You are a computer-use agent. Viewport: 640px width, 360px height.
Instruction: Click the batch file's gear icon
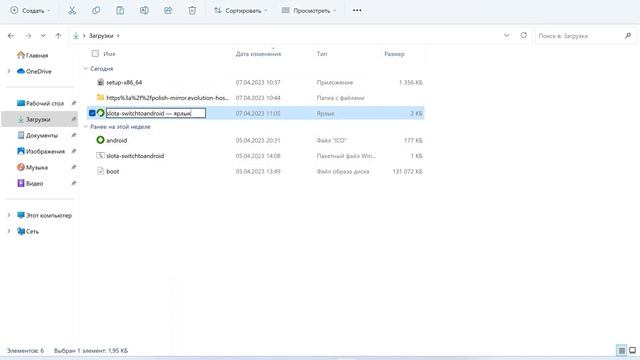pos(100,156)
